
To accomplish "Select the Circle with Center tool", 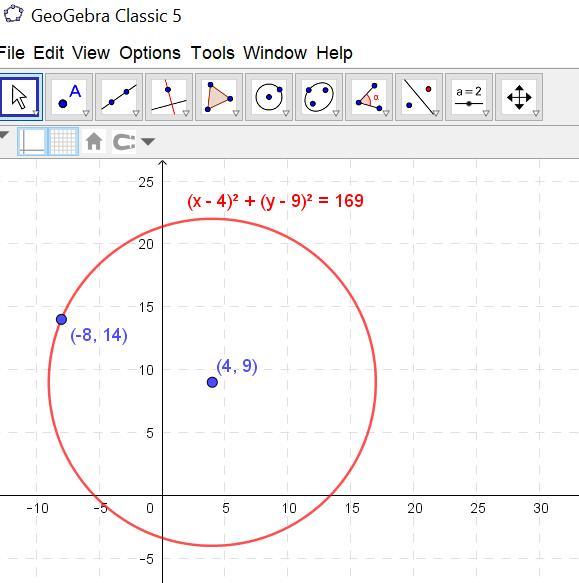I will (x=269, y=97).
